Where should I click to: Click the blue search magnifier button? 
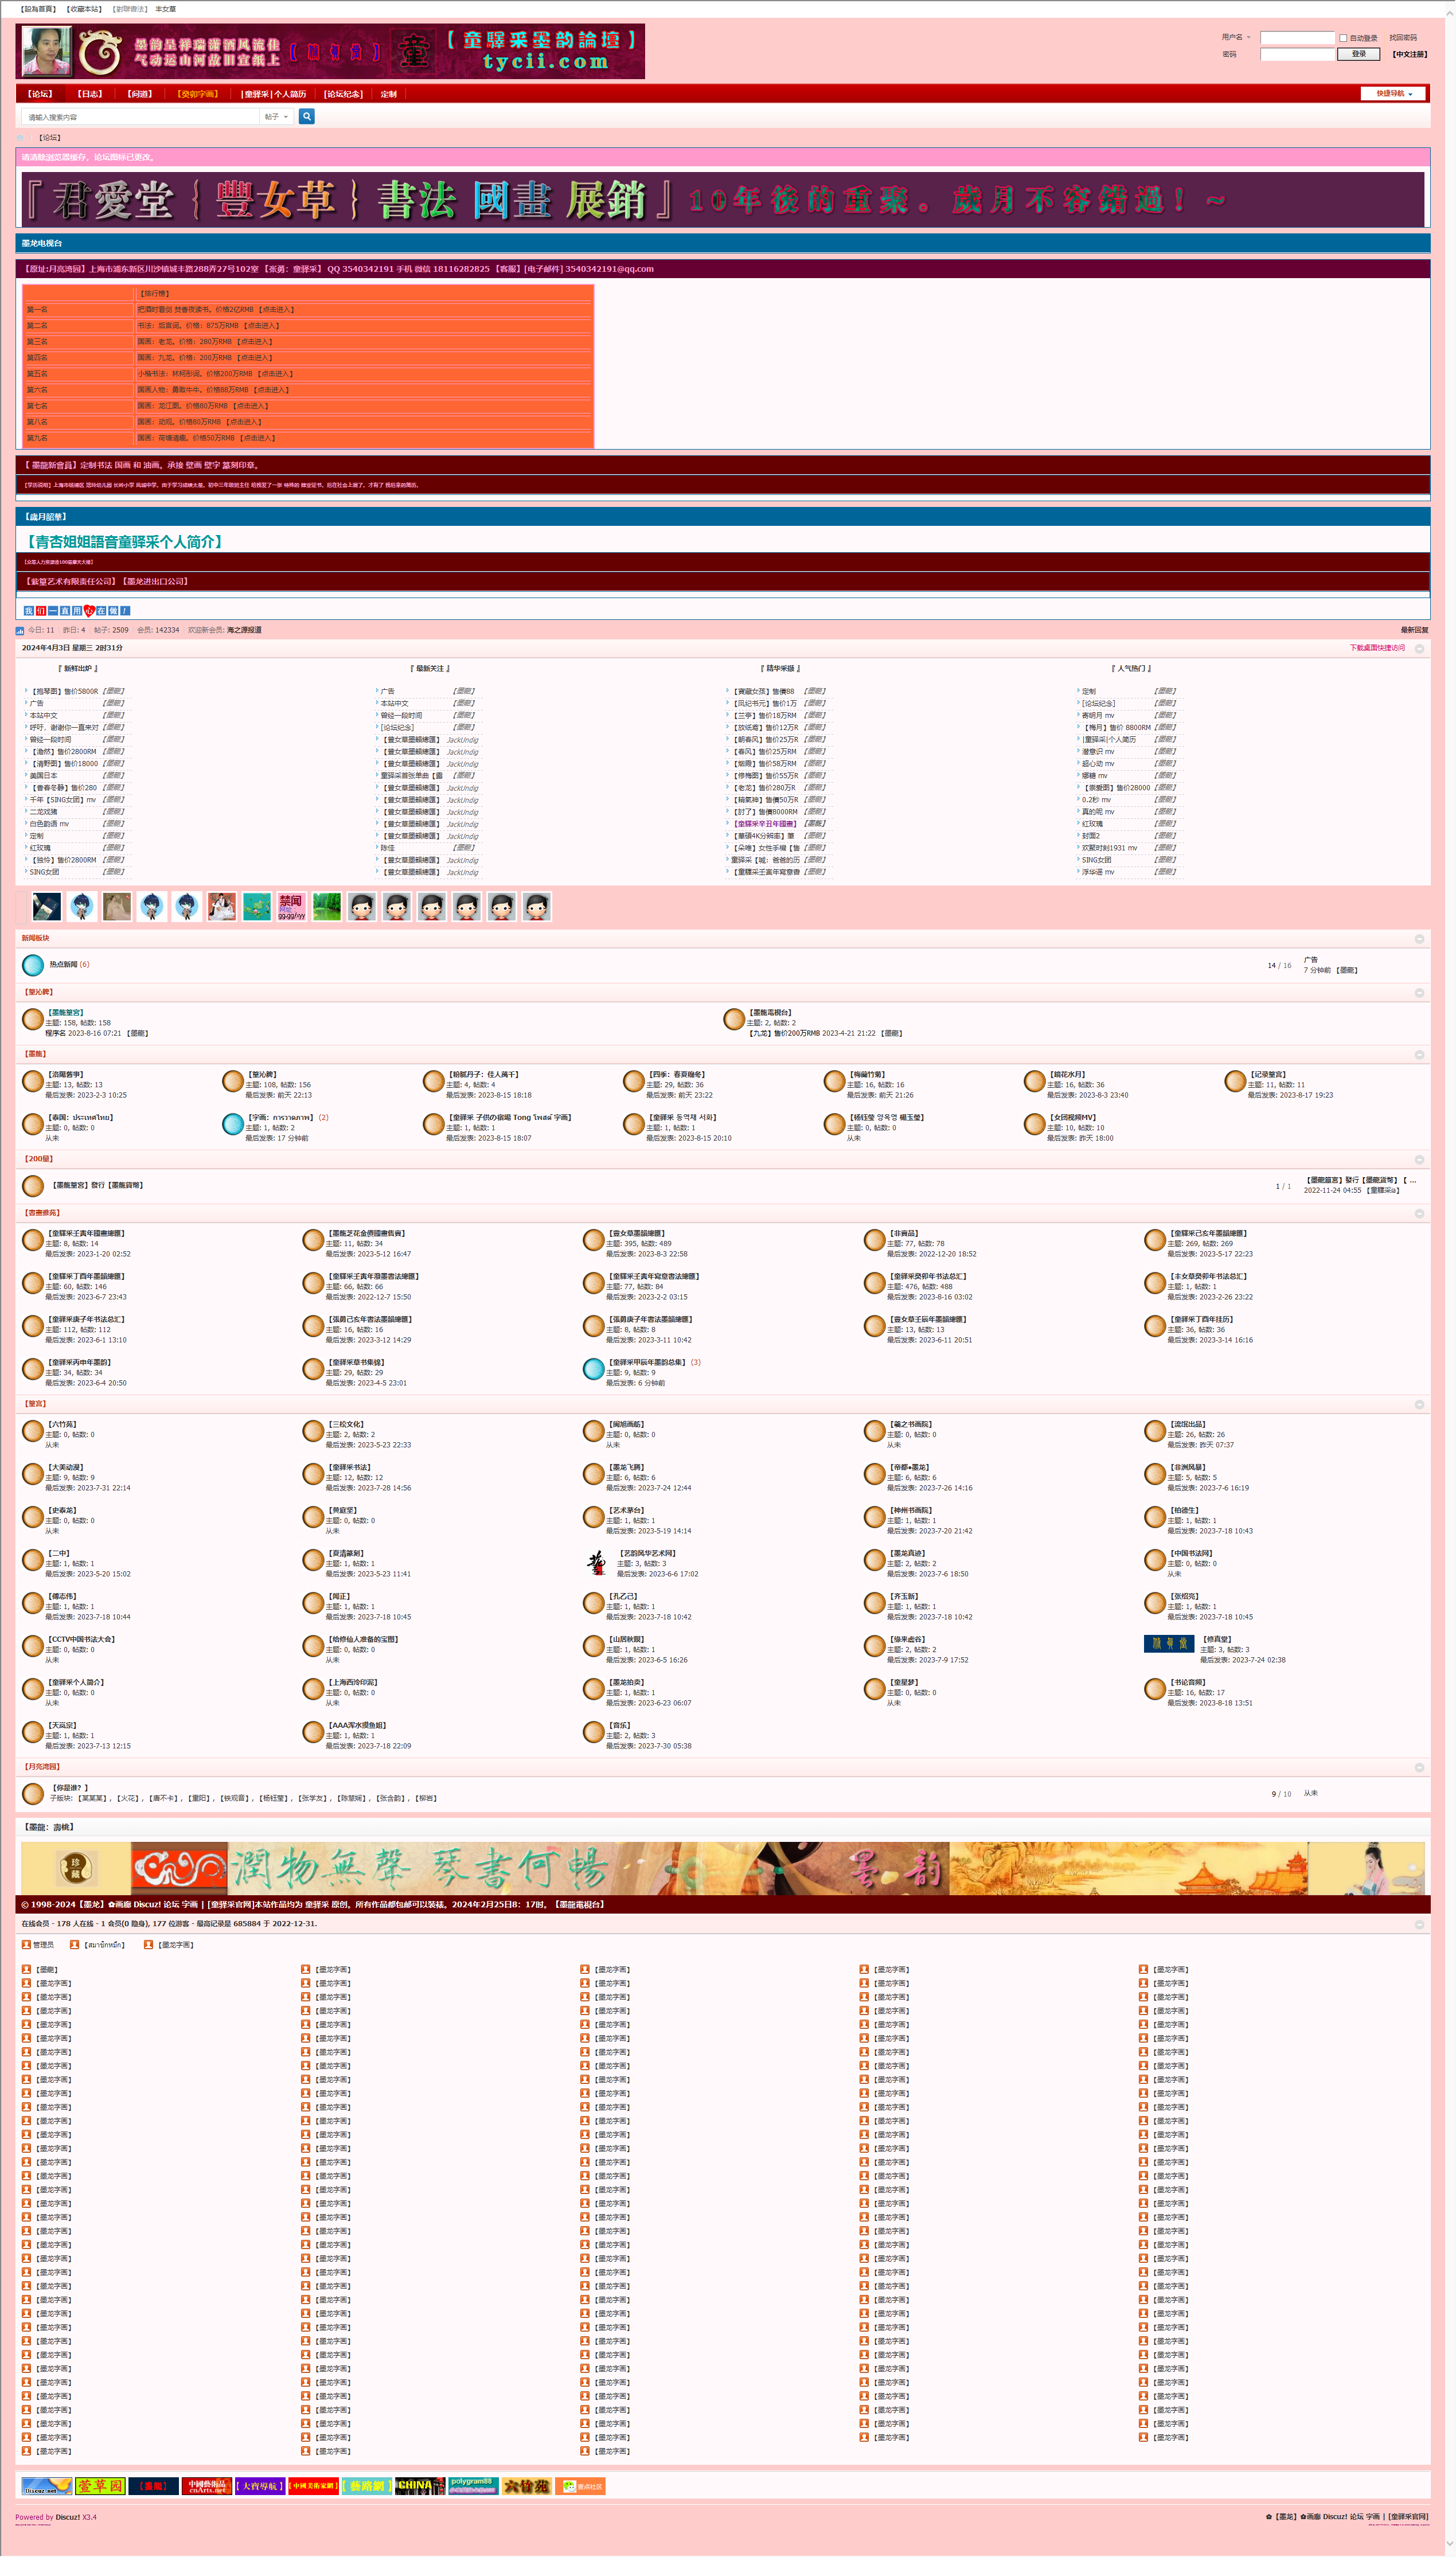tap(307, 117)
